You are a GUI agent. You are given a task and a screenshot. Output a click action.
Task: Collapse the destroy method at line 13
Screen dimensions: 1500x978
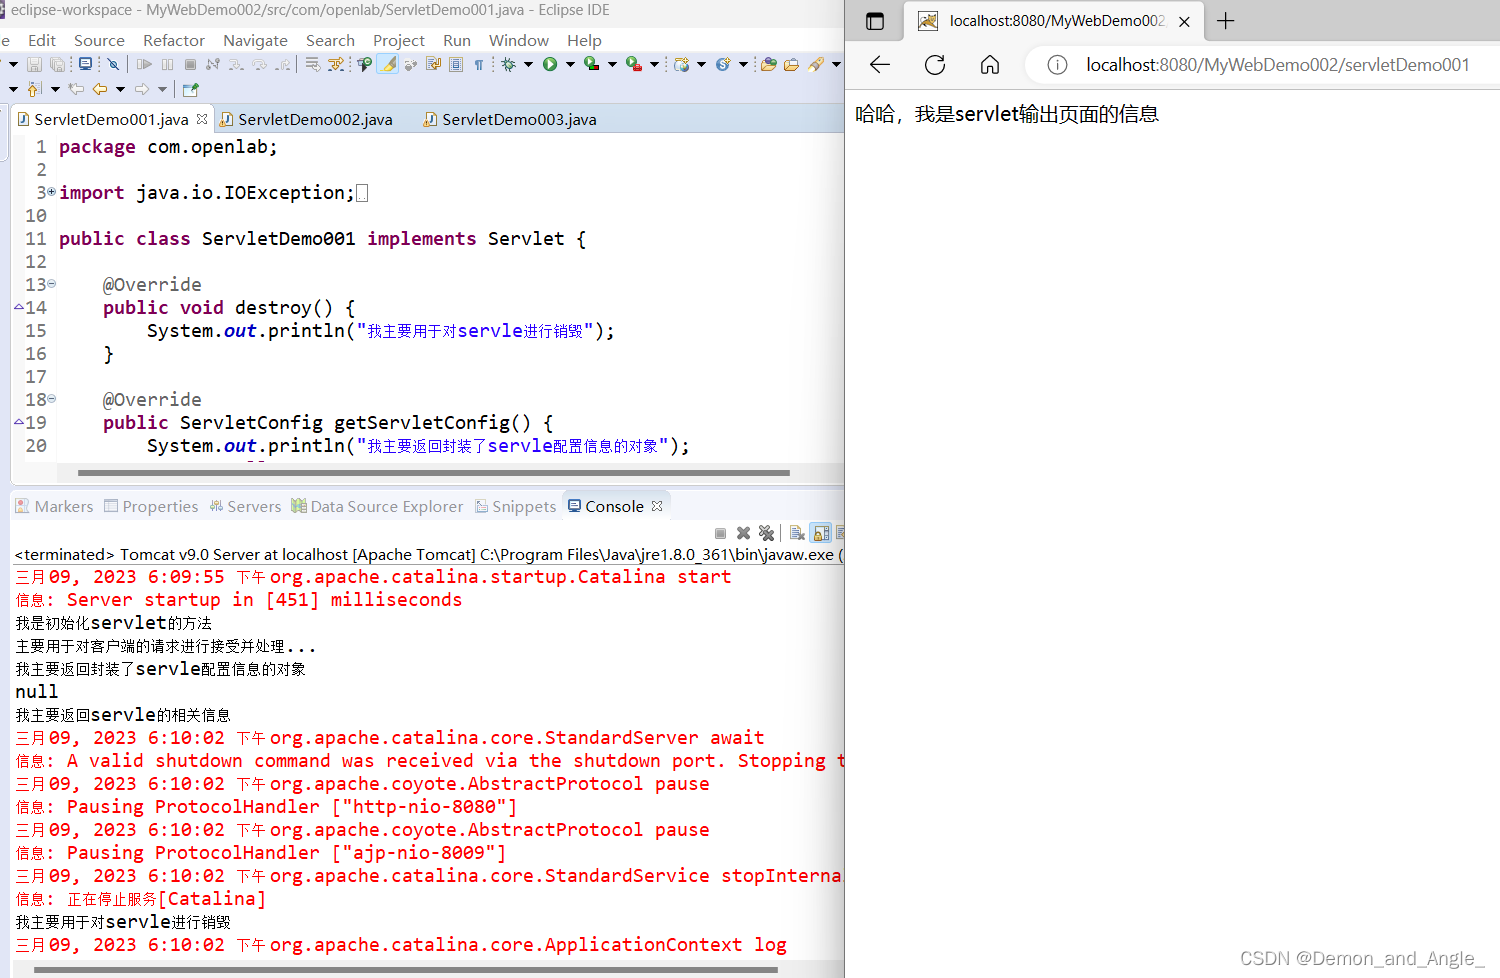[51, 284]
